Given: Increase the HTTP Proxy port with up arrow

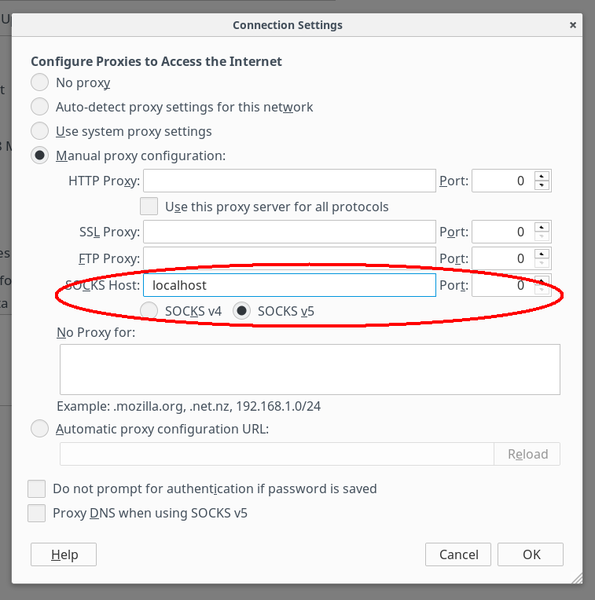Looking at the screenshot, I should 541,176.
